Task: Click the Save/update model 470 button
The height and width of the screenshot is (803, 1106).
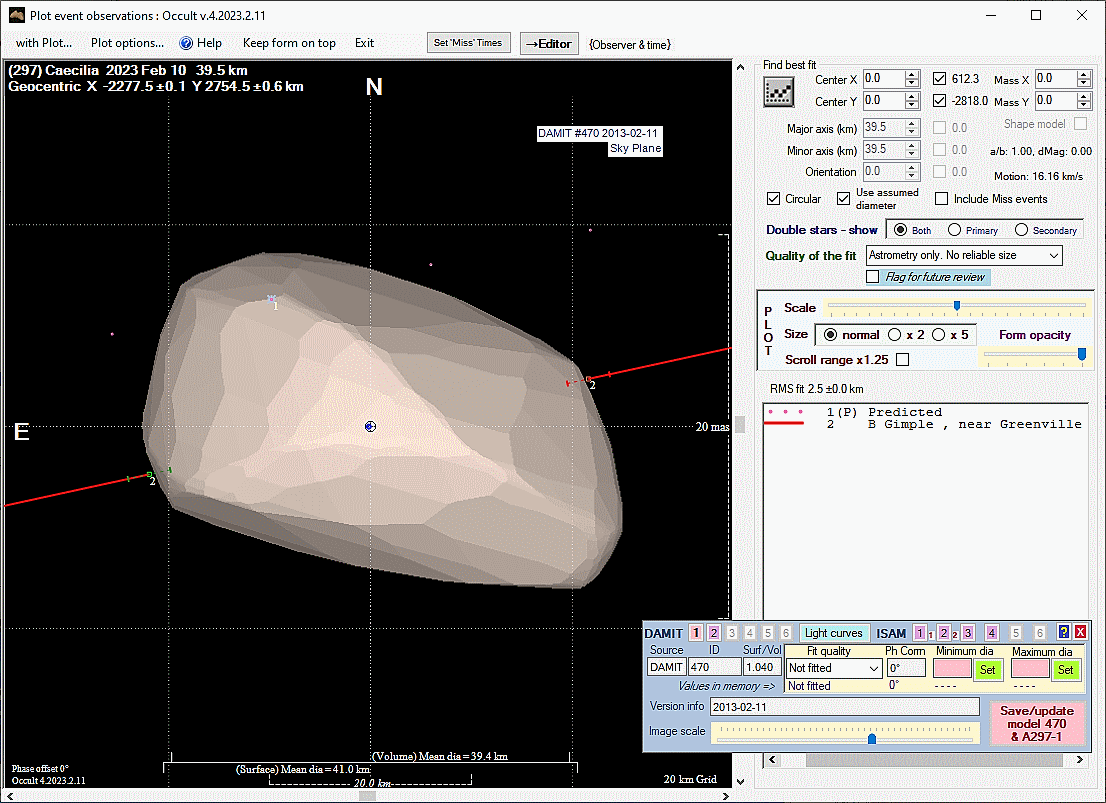Action: (1037, 723)
